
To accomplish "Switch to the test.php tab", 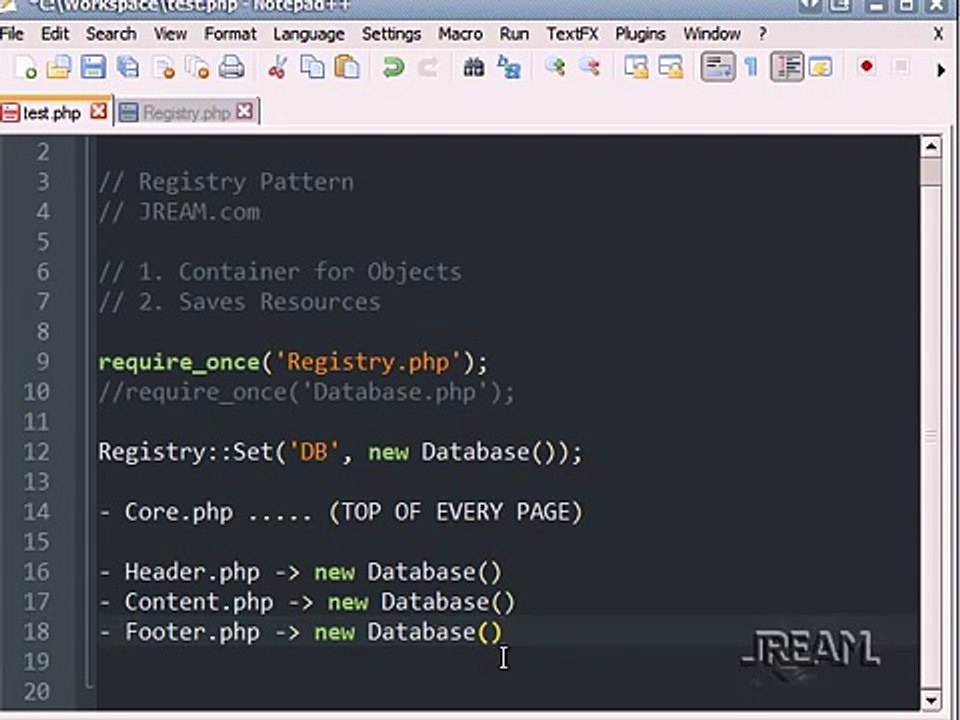I will tap(51, 113).
